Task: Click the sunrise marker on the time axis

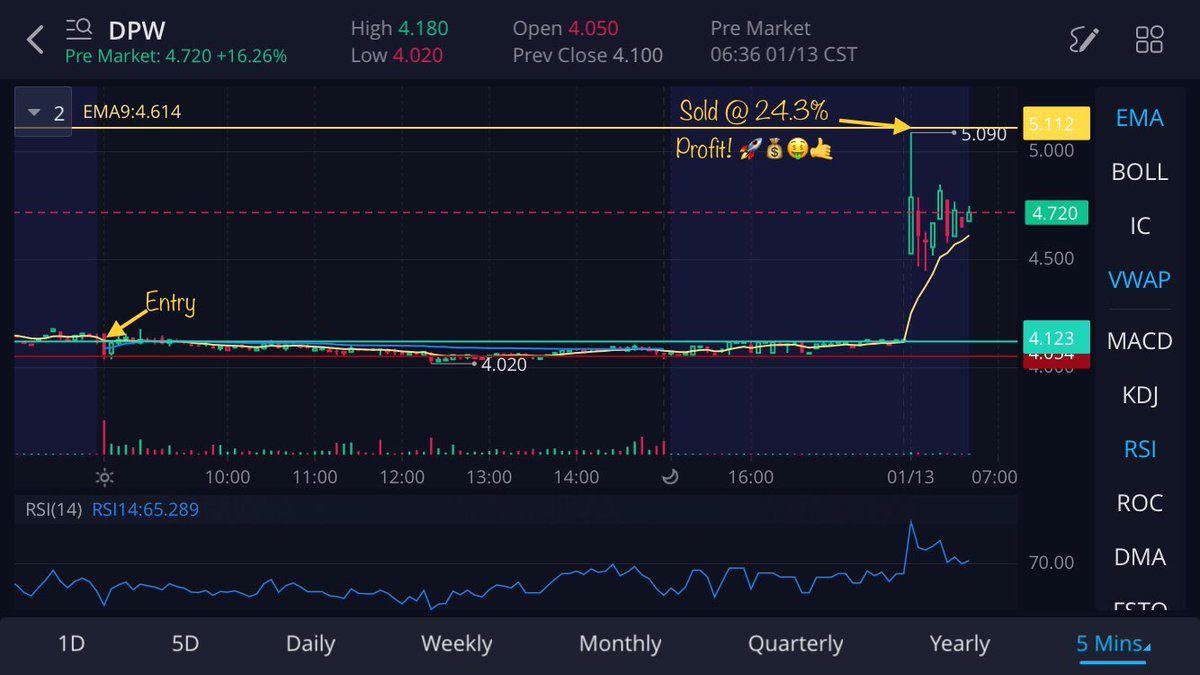Action: [105, 478]
